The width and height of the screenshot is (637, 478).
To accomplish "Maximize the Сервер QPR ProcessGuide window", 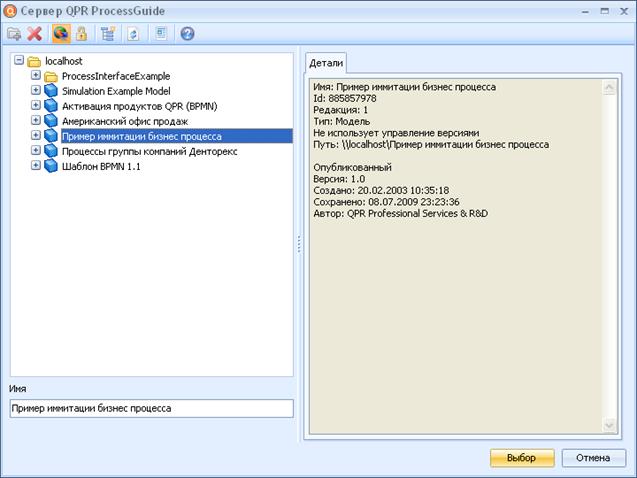I will pos(605,11).
